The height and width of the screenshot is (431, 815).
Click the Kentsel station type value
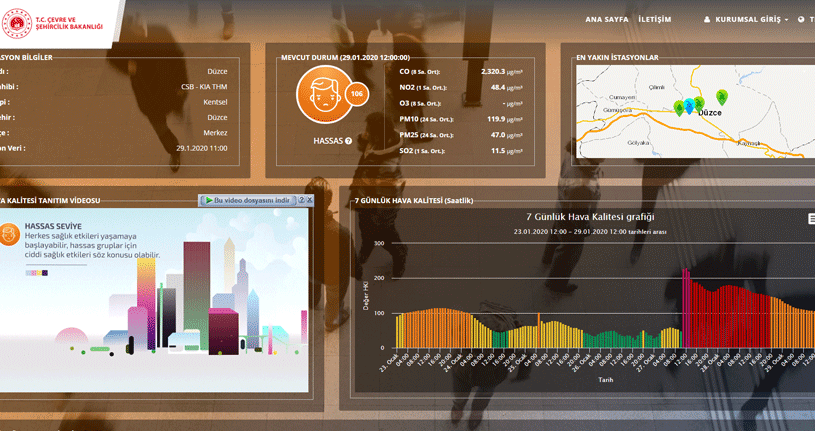coord(215,102)
